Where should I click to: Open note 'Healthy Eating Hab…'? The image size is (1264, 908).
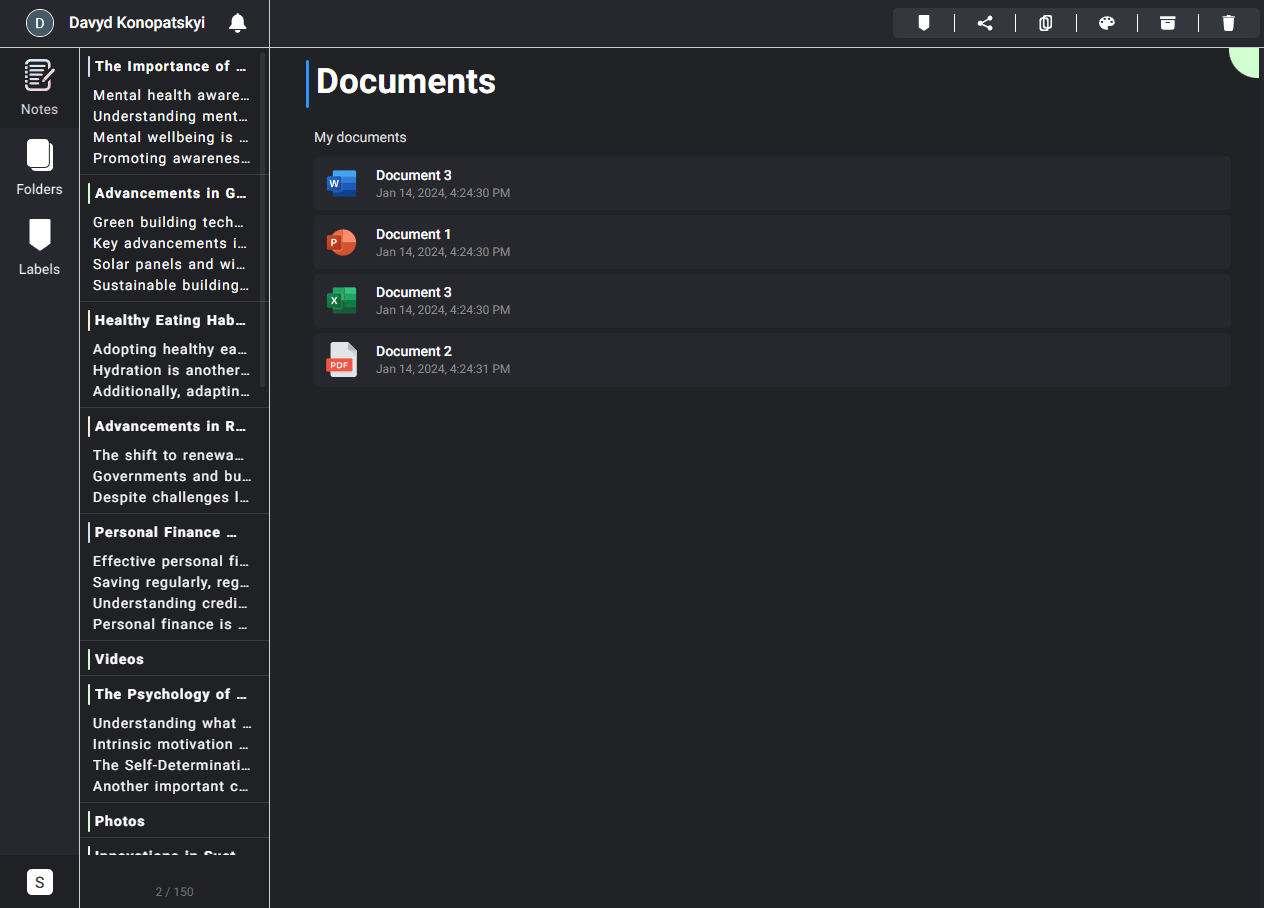click(x=170, y=320)
